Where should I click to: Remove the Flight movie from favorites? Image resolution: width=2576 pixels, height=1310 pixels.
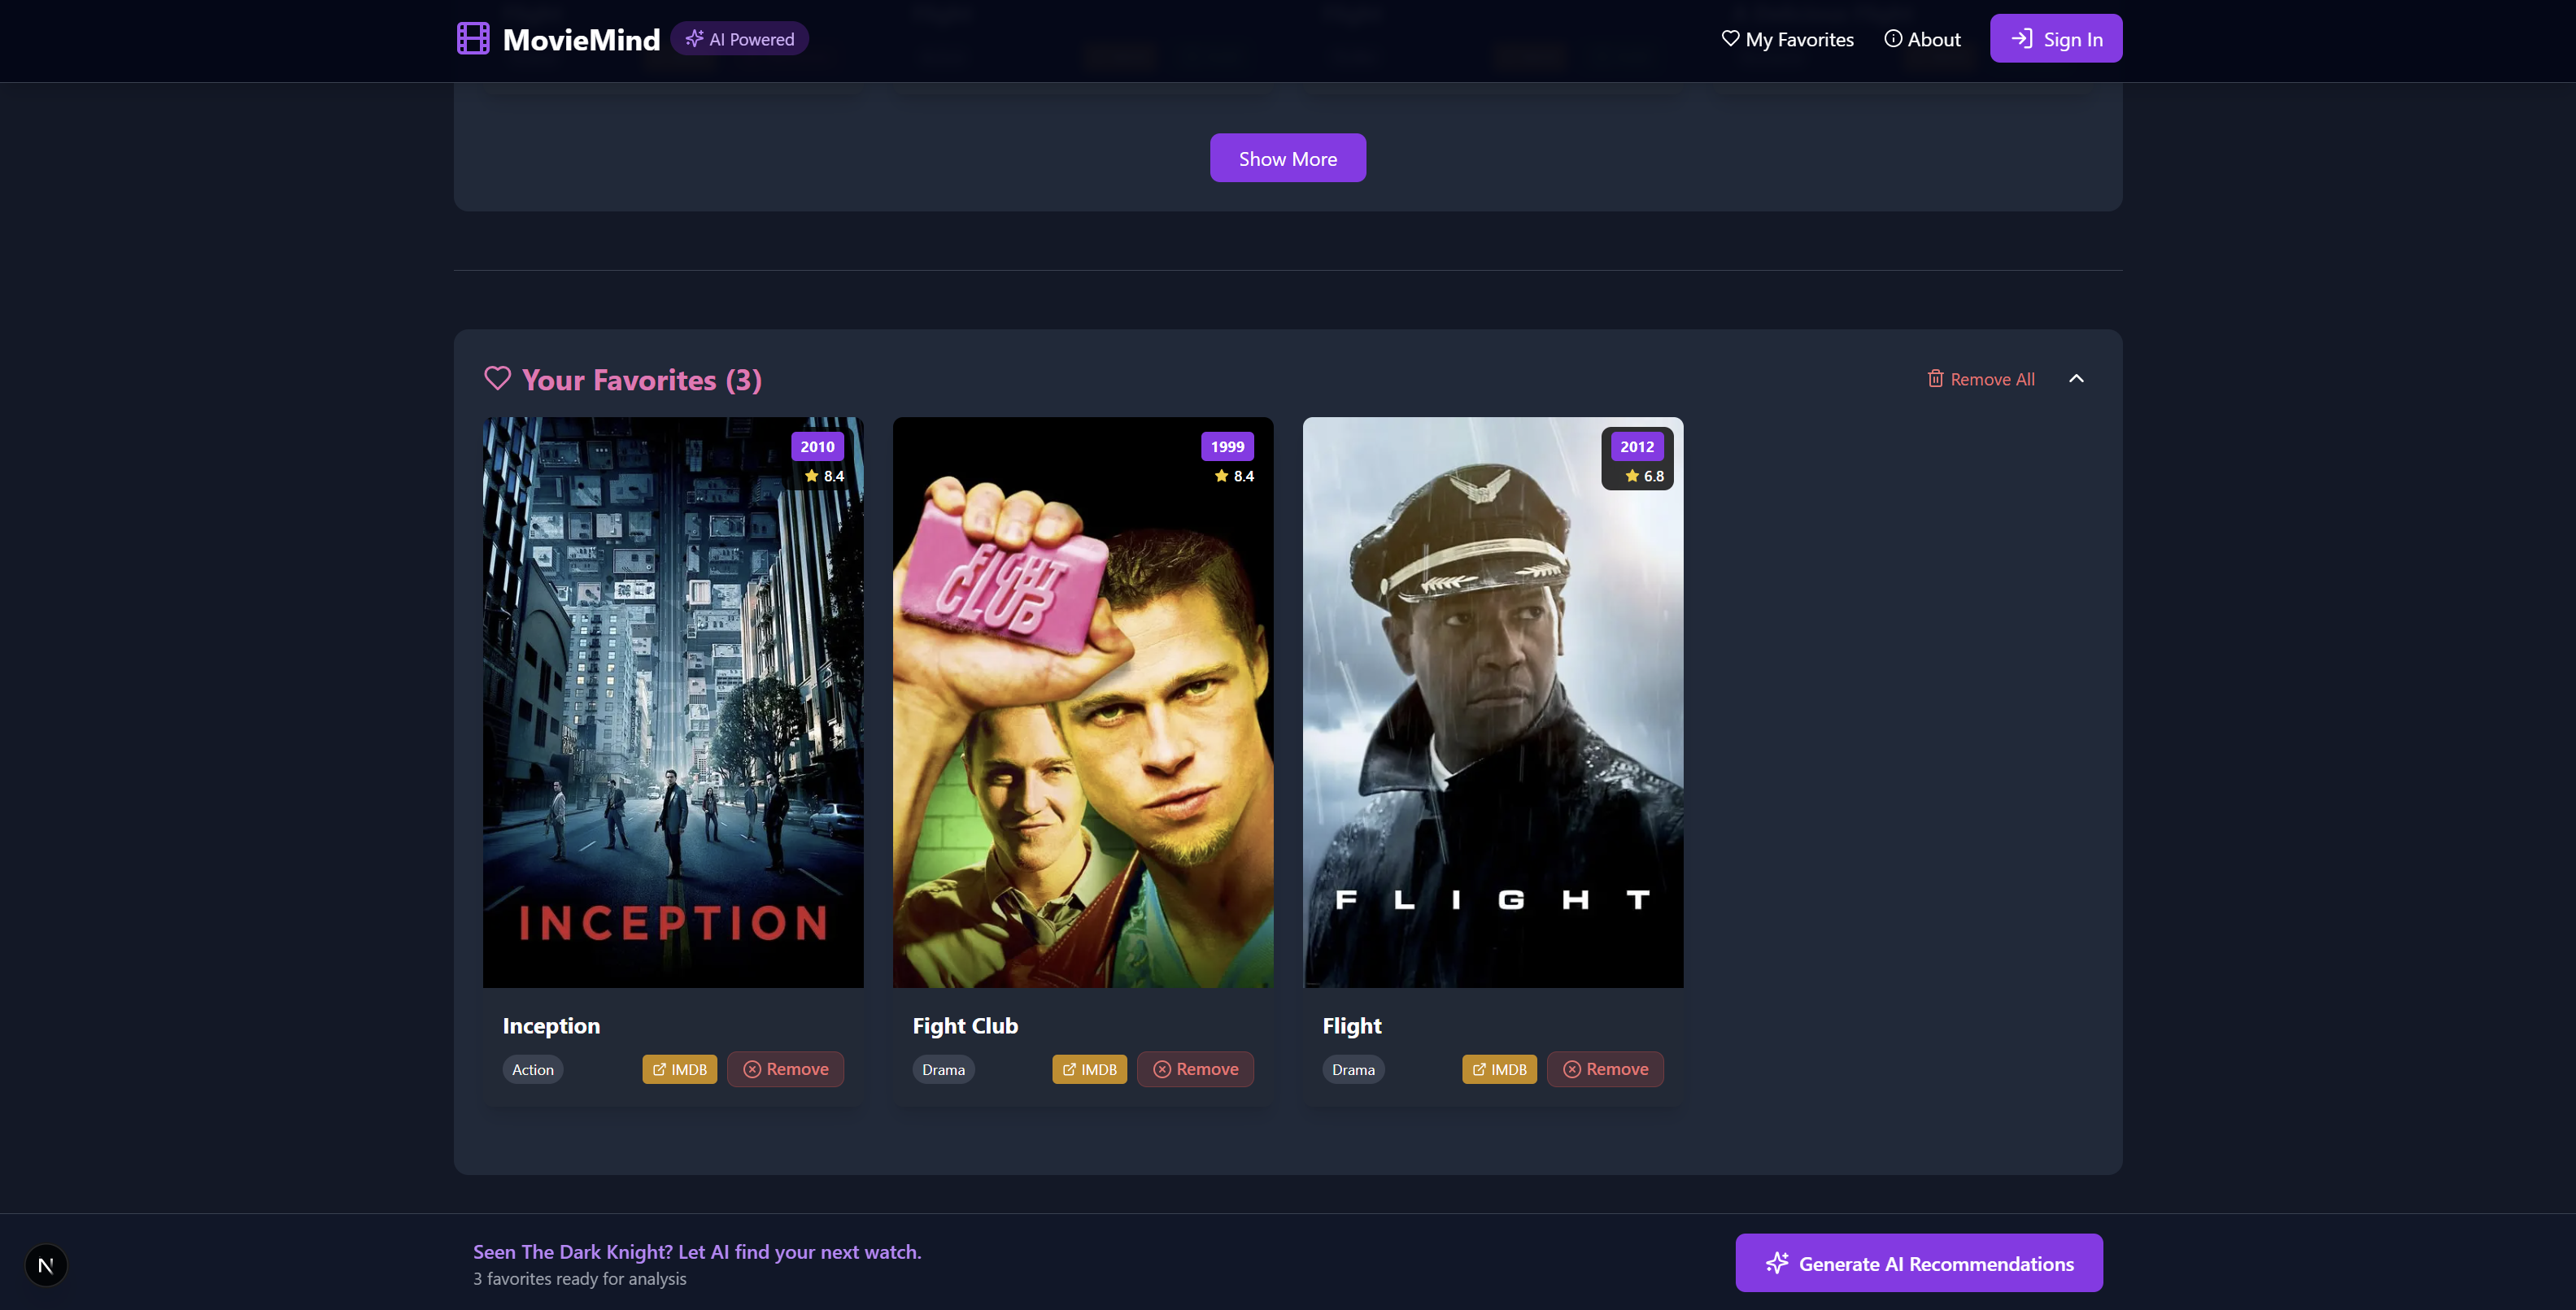point(1605,1069)
